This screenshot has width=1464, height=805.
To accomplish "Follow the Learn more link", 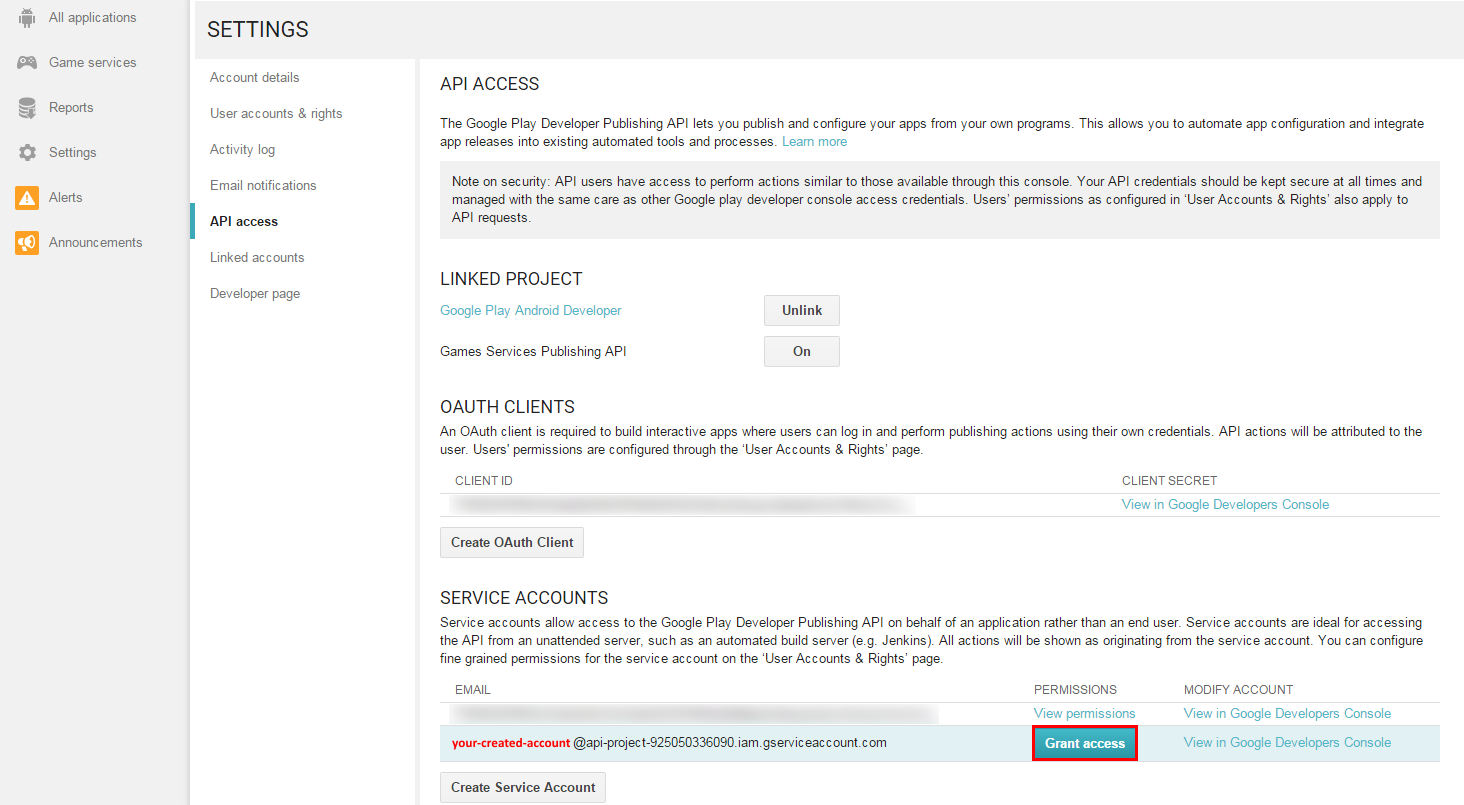I will pos(814,142).
